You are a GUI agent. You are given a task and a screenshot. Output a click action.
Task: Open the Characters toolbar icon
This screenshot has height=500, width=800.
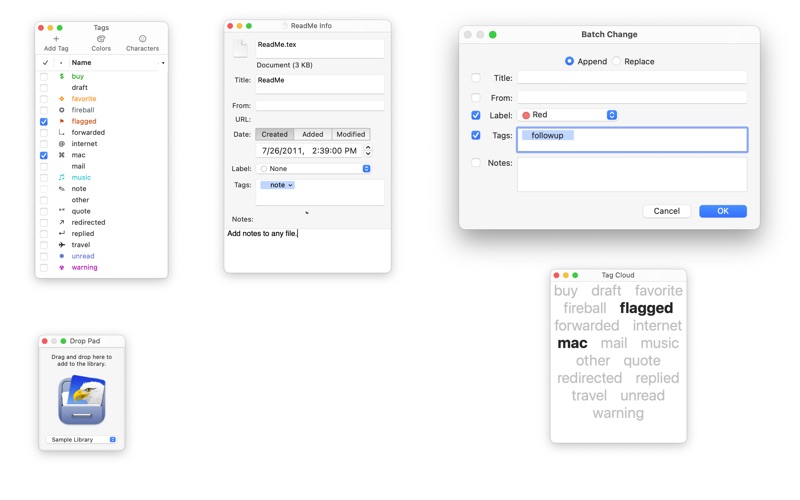142,39
